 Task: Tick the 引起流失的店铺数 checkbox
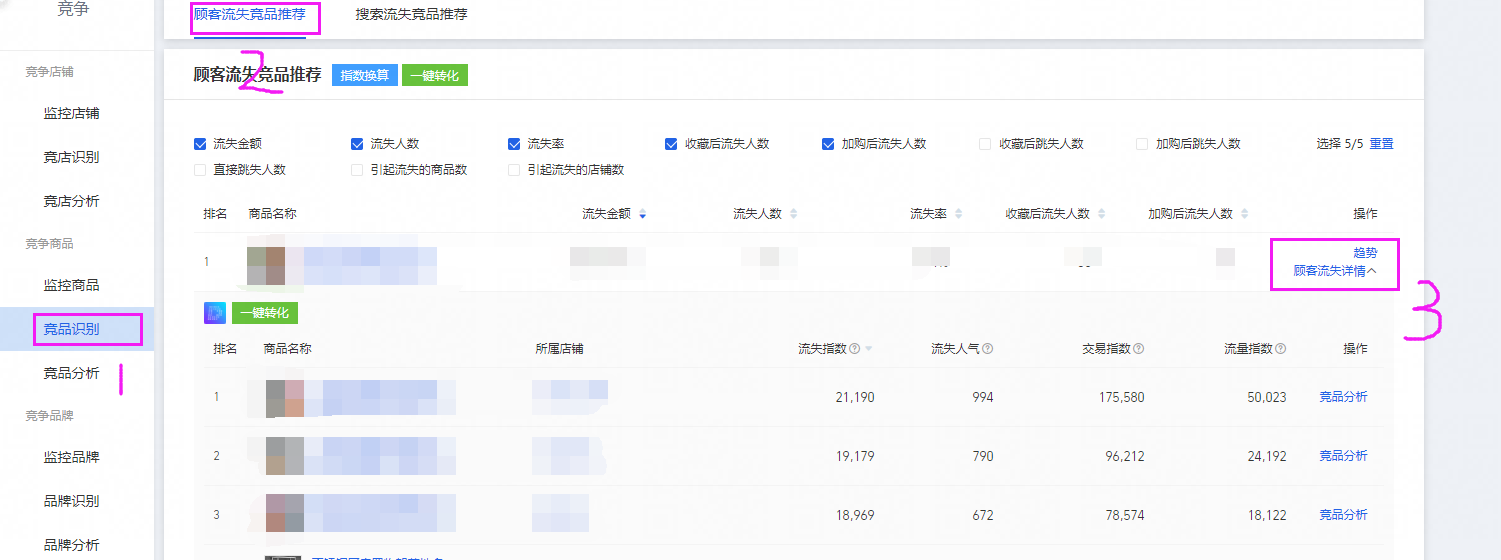tap(514, 170)
